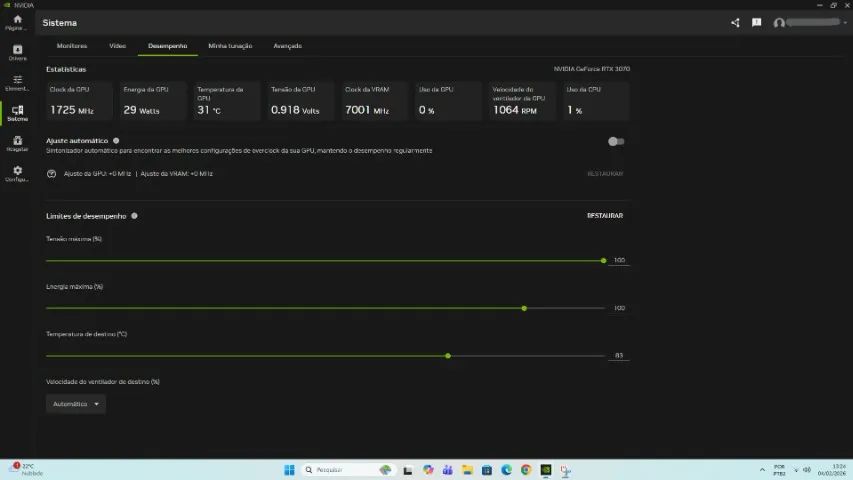Click the Uso da CPU 1 % card
The height and width of the screenshot is (480, 853).
pyautogui.click(x=596, y=101)
